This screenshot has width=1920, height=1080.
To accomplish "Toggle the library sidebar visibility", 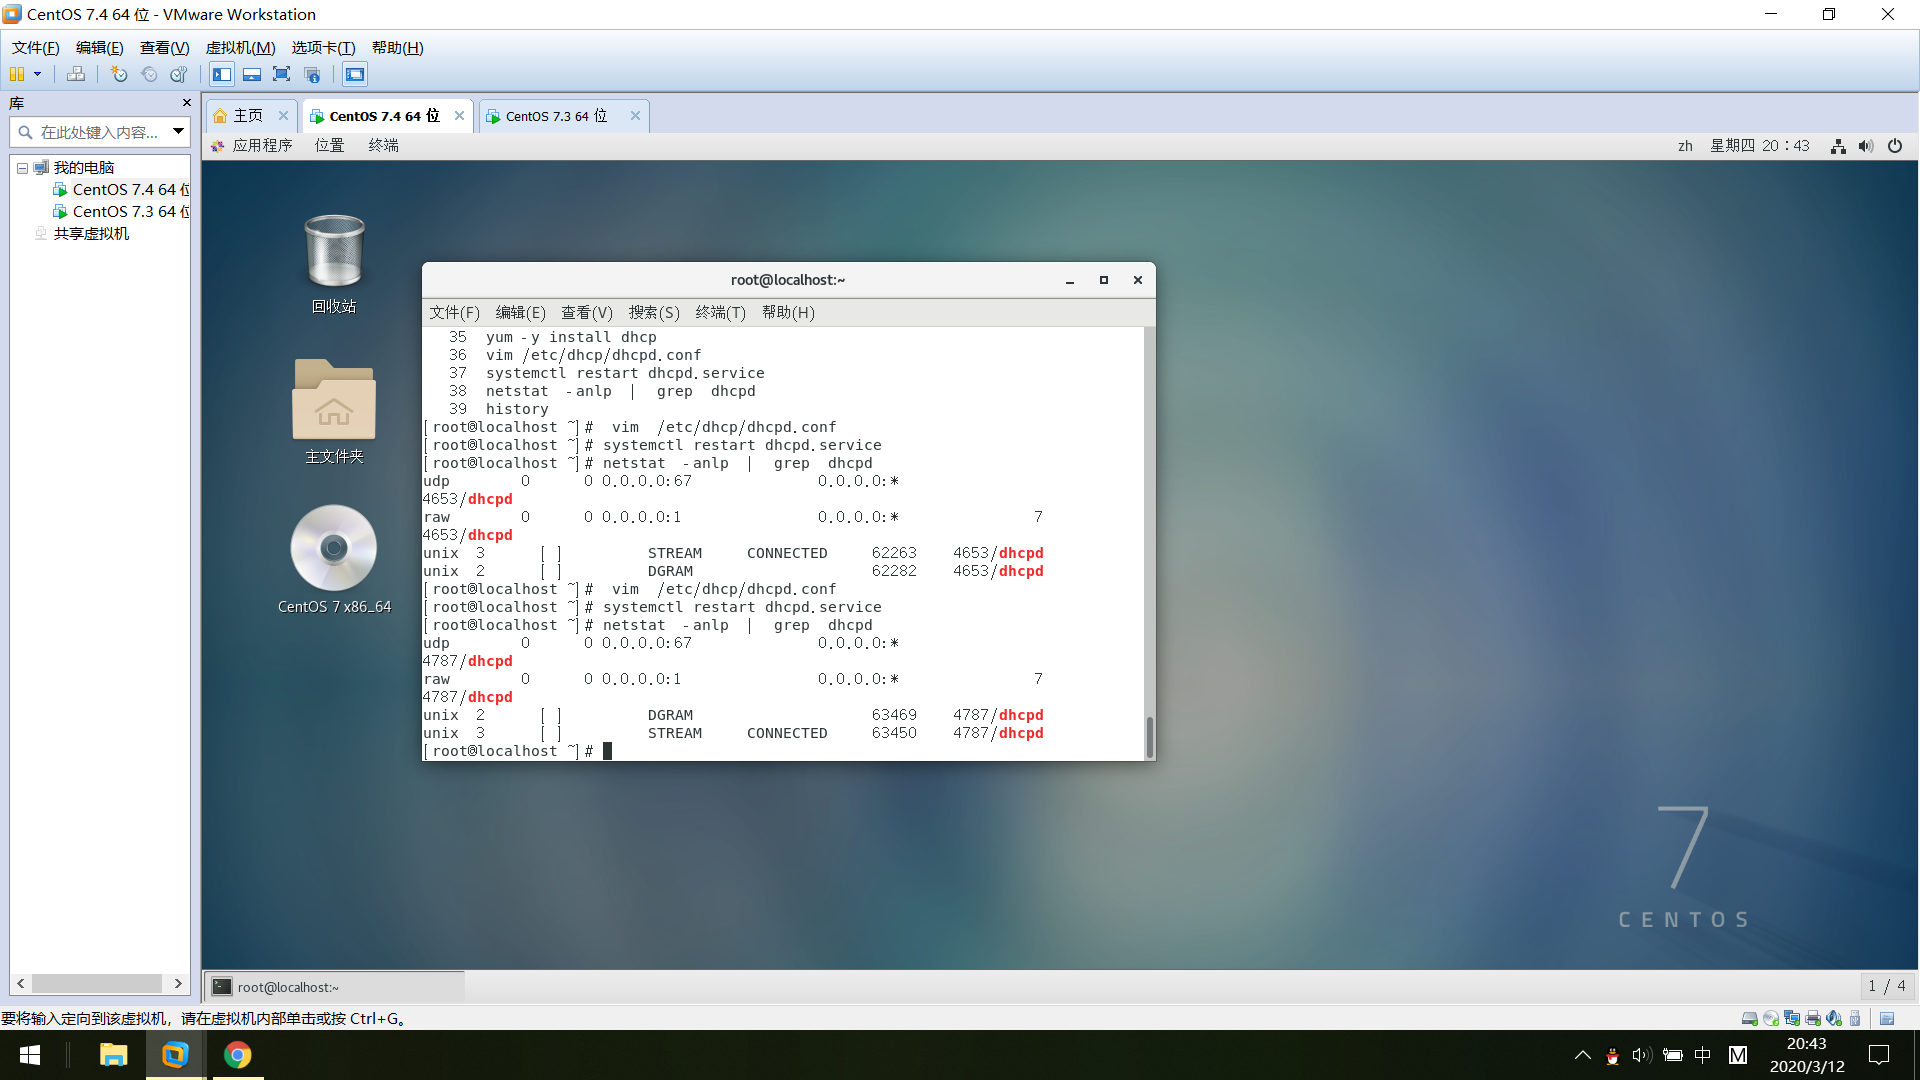I will click(221, 74).
